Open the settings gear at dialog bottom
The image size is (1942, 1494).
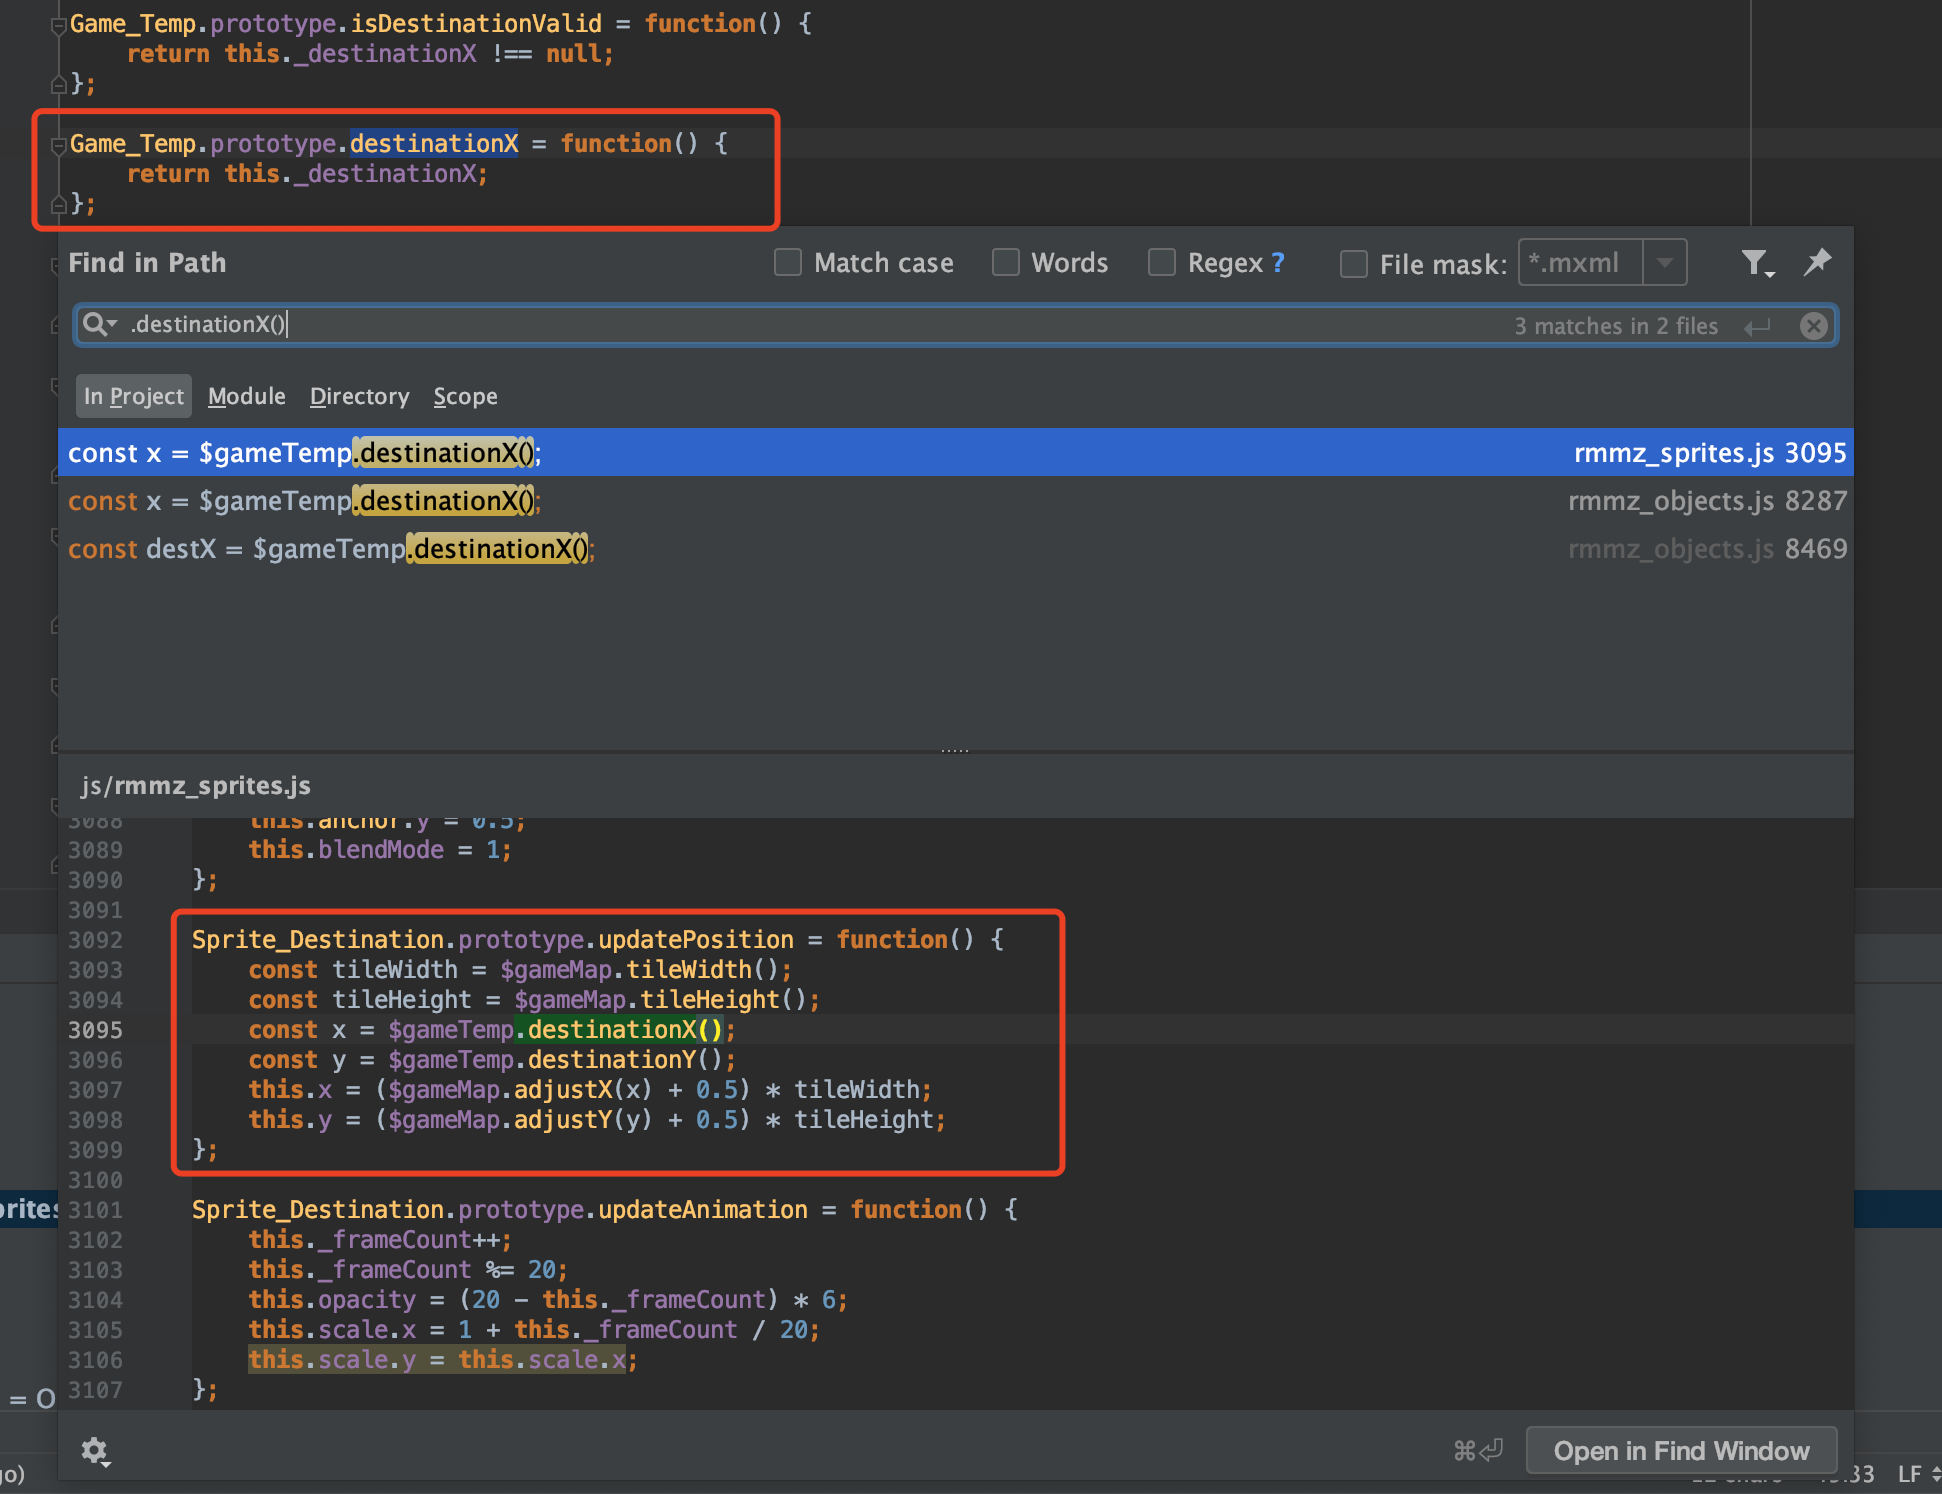(x=95, y=1451)
